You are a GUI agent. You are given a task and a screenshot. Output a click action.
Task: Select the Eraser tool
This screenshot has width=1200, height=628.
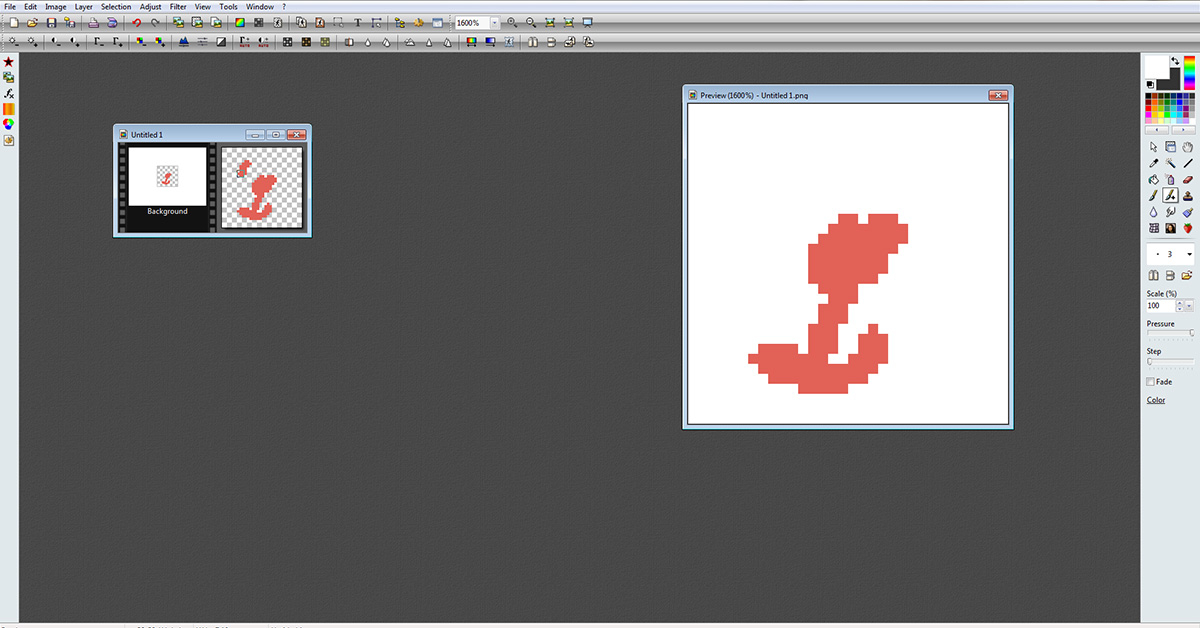[1188, 179]
